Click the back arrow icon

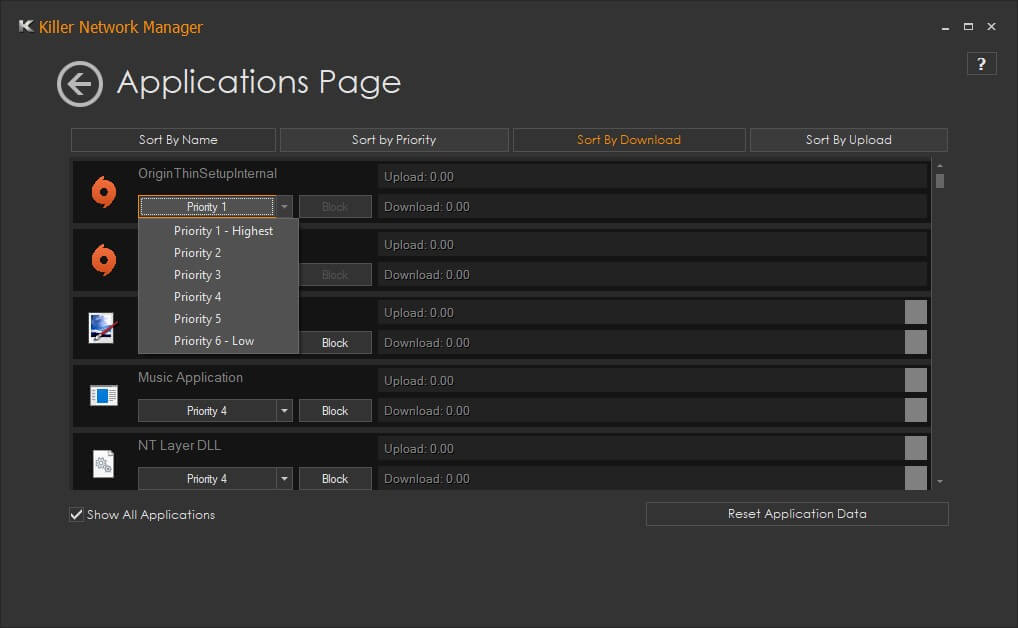[80, 84]
